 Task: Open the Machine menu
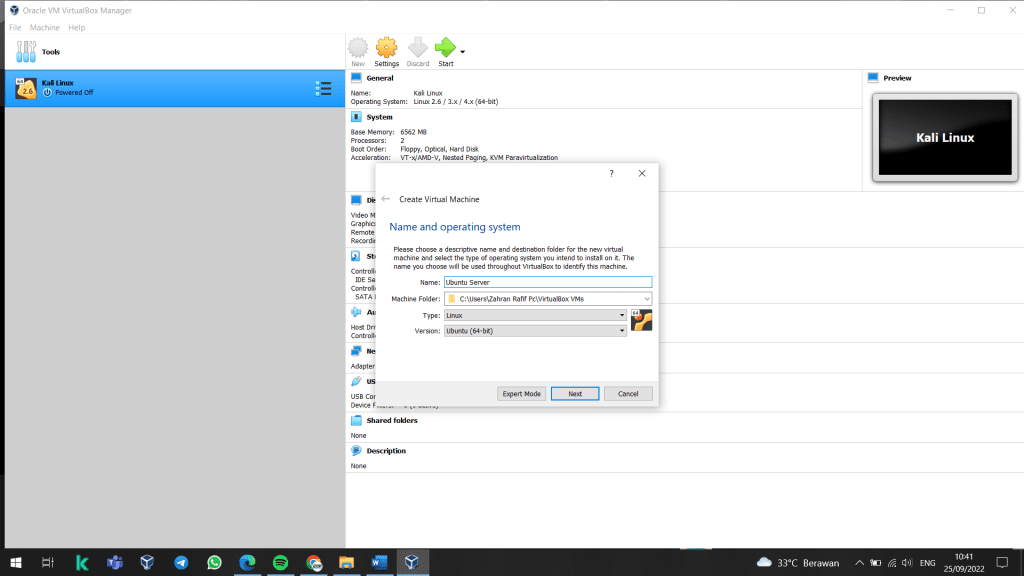(44, 27)
